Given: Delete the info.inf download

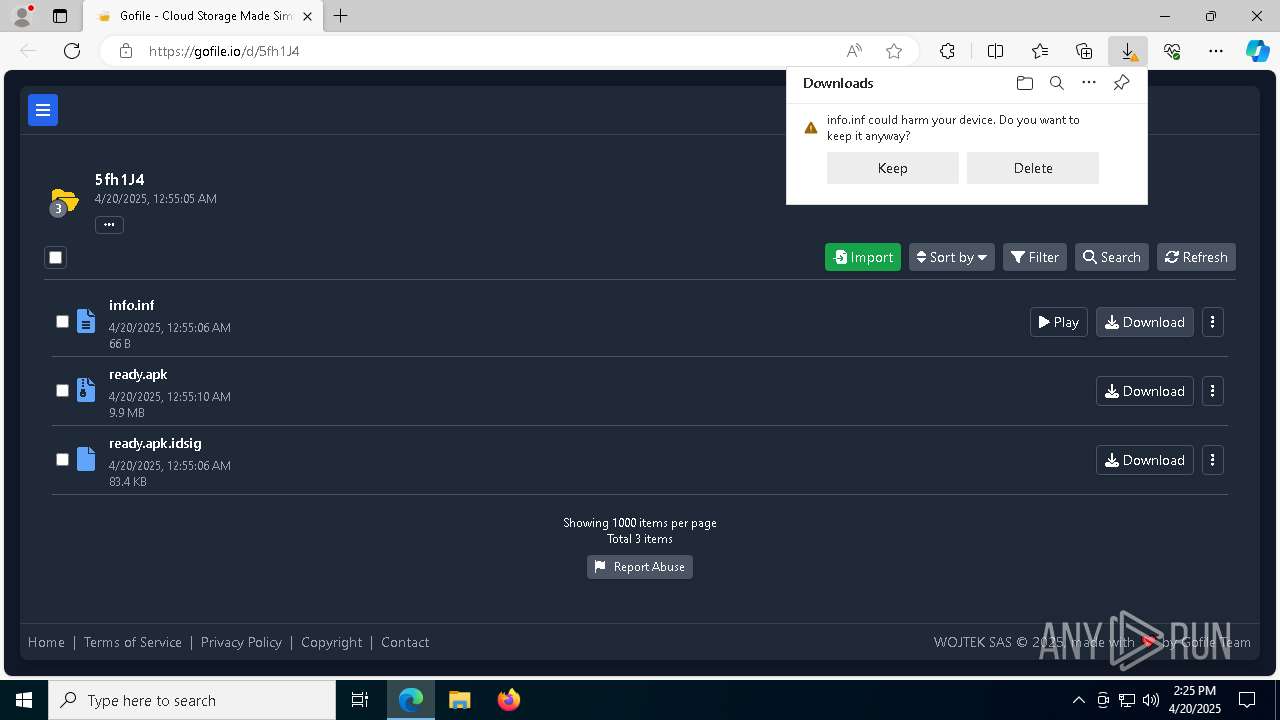Looking at the screenshot, I should click(x=1033, y=168).
